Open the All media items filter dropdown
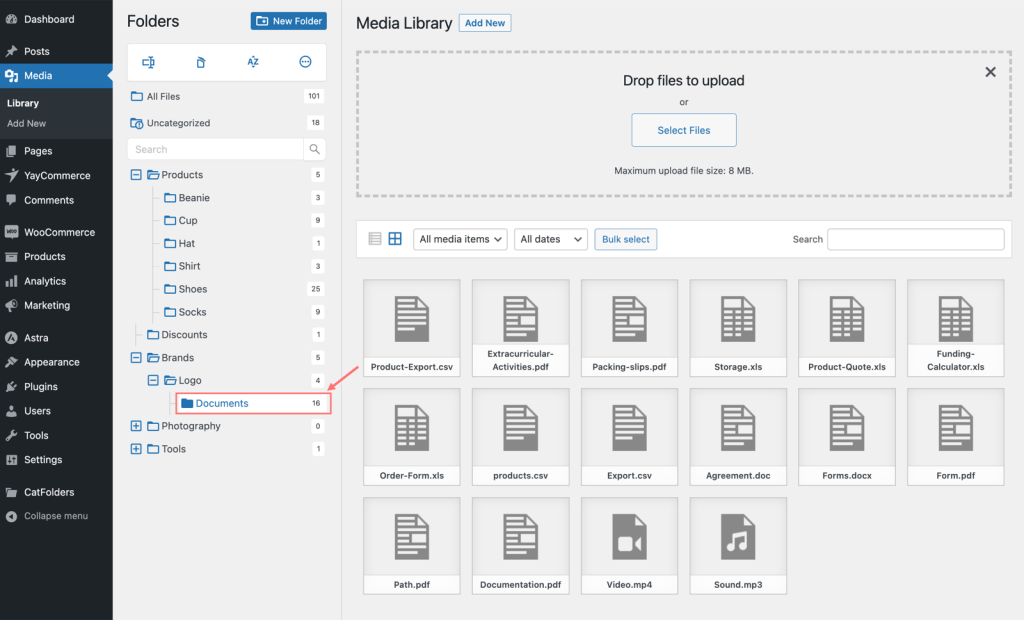Viewport: 1024px width, 620px height. [x=460, y=239]
